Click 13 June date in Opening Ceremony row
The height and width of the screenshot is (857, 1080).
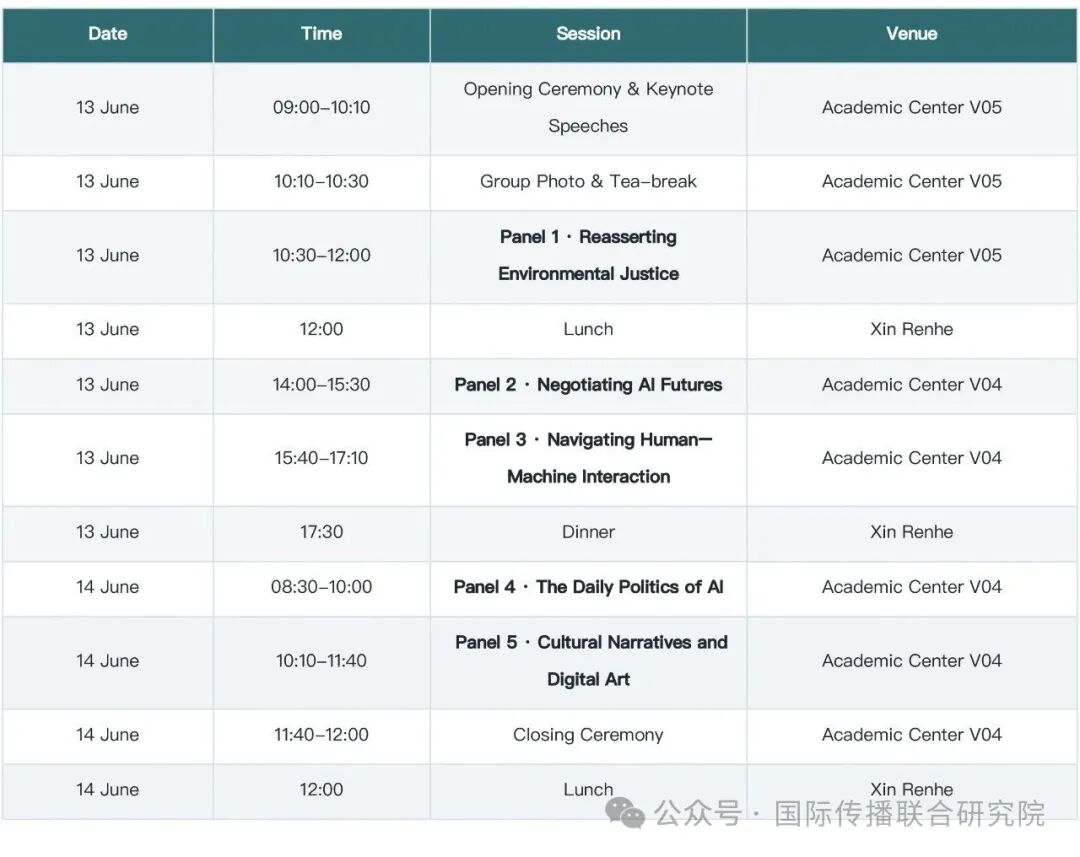pyautogui.click(x=107, y=107)
